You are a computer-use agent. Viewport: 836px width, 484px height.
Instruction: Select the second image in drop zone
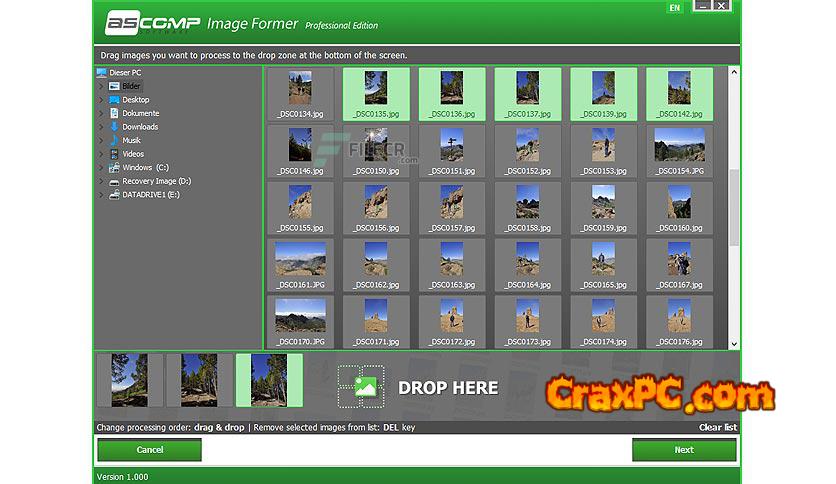tap(199, 381)
